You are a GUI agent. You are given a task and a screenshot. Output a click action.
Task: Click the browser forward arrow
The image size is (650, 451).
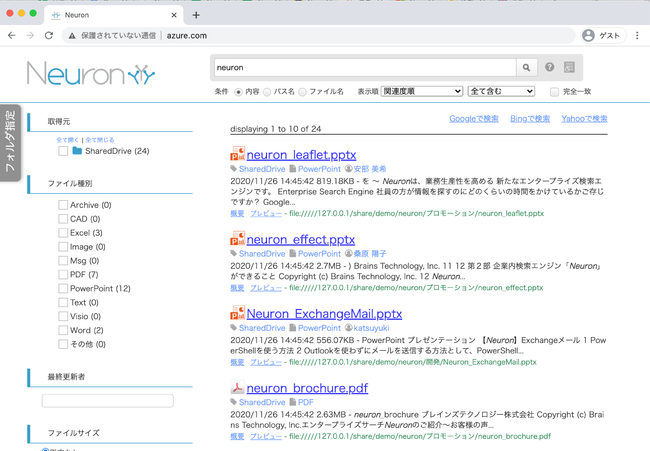coord(30,36)
